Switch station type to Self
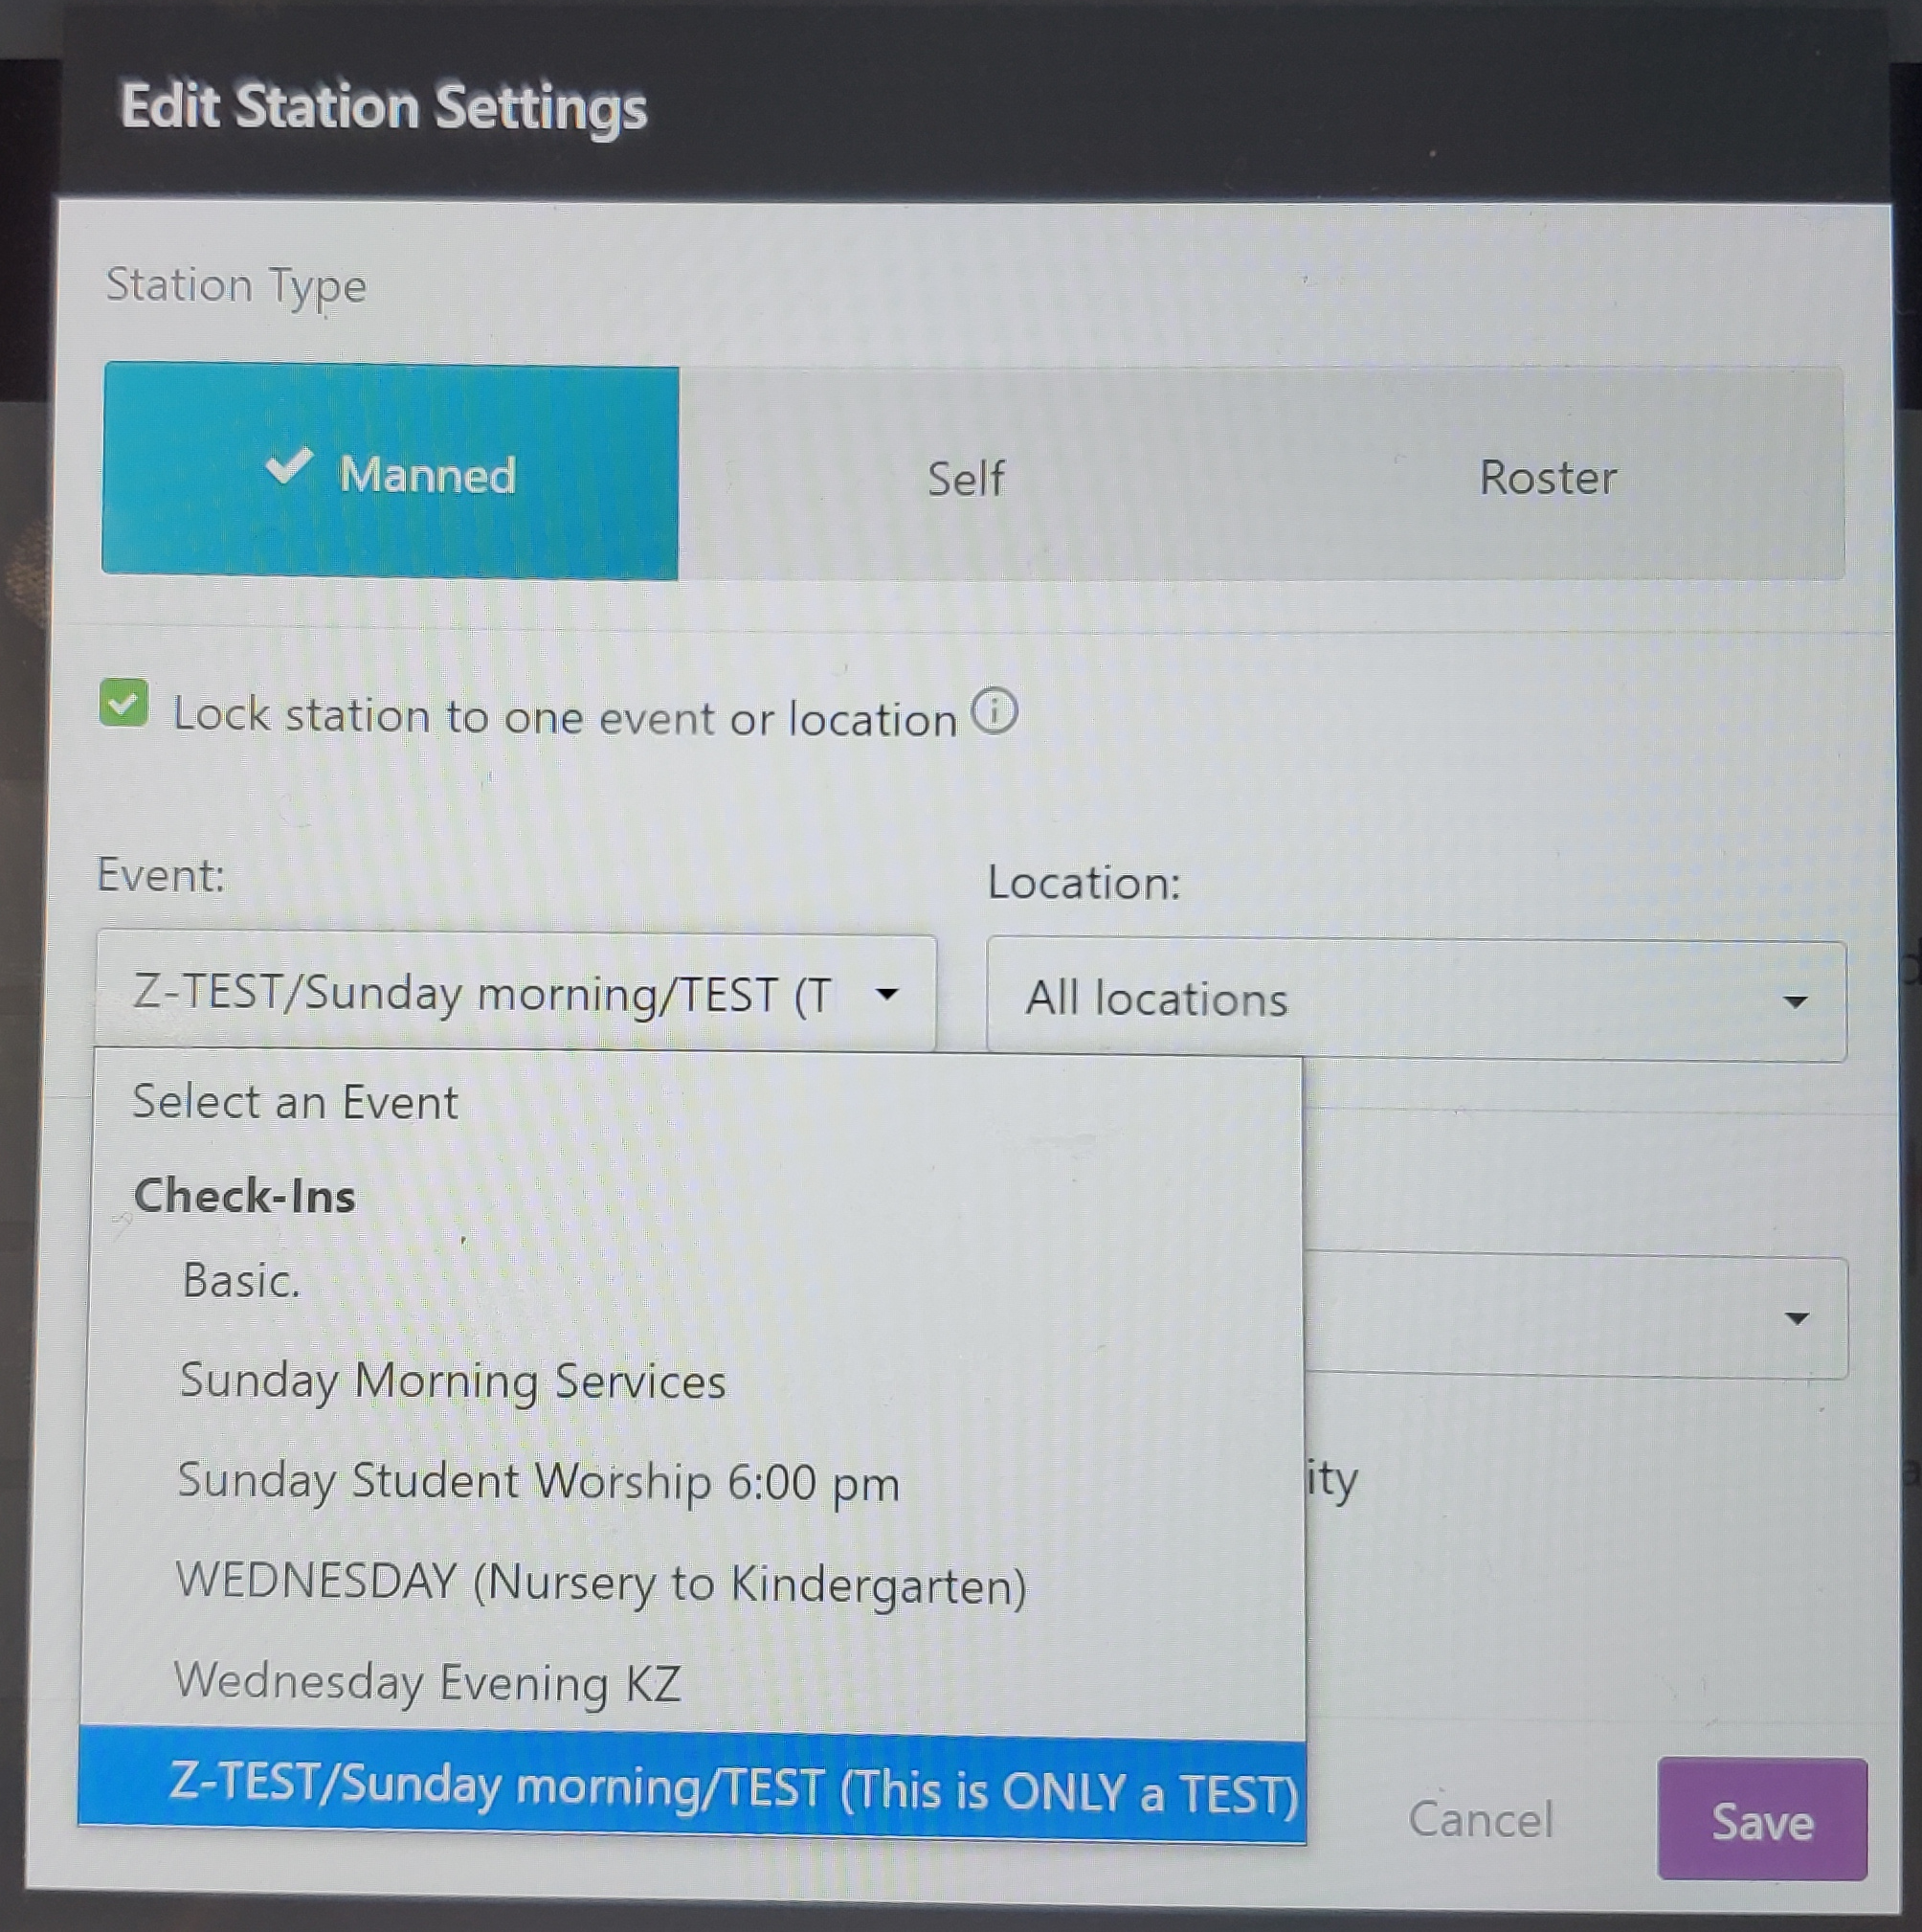 pos(965,478)
